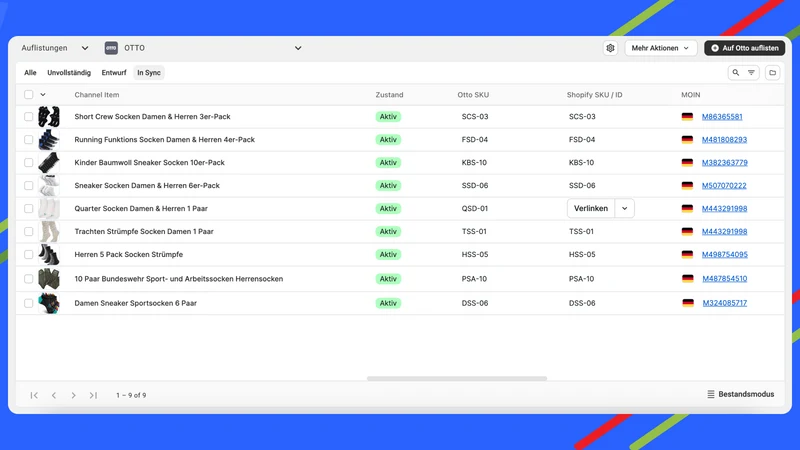Open MOIN link M382363779

(x=724, y=163)
